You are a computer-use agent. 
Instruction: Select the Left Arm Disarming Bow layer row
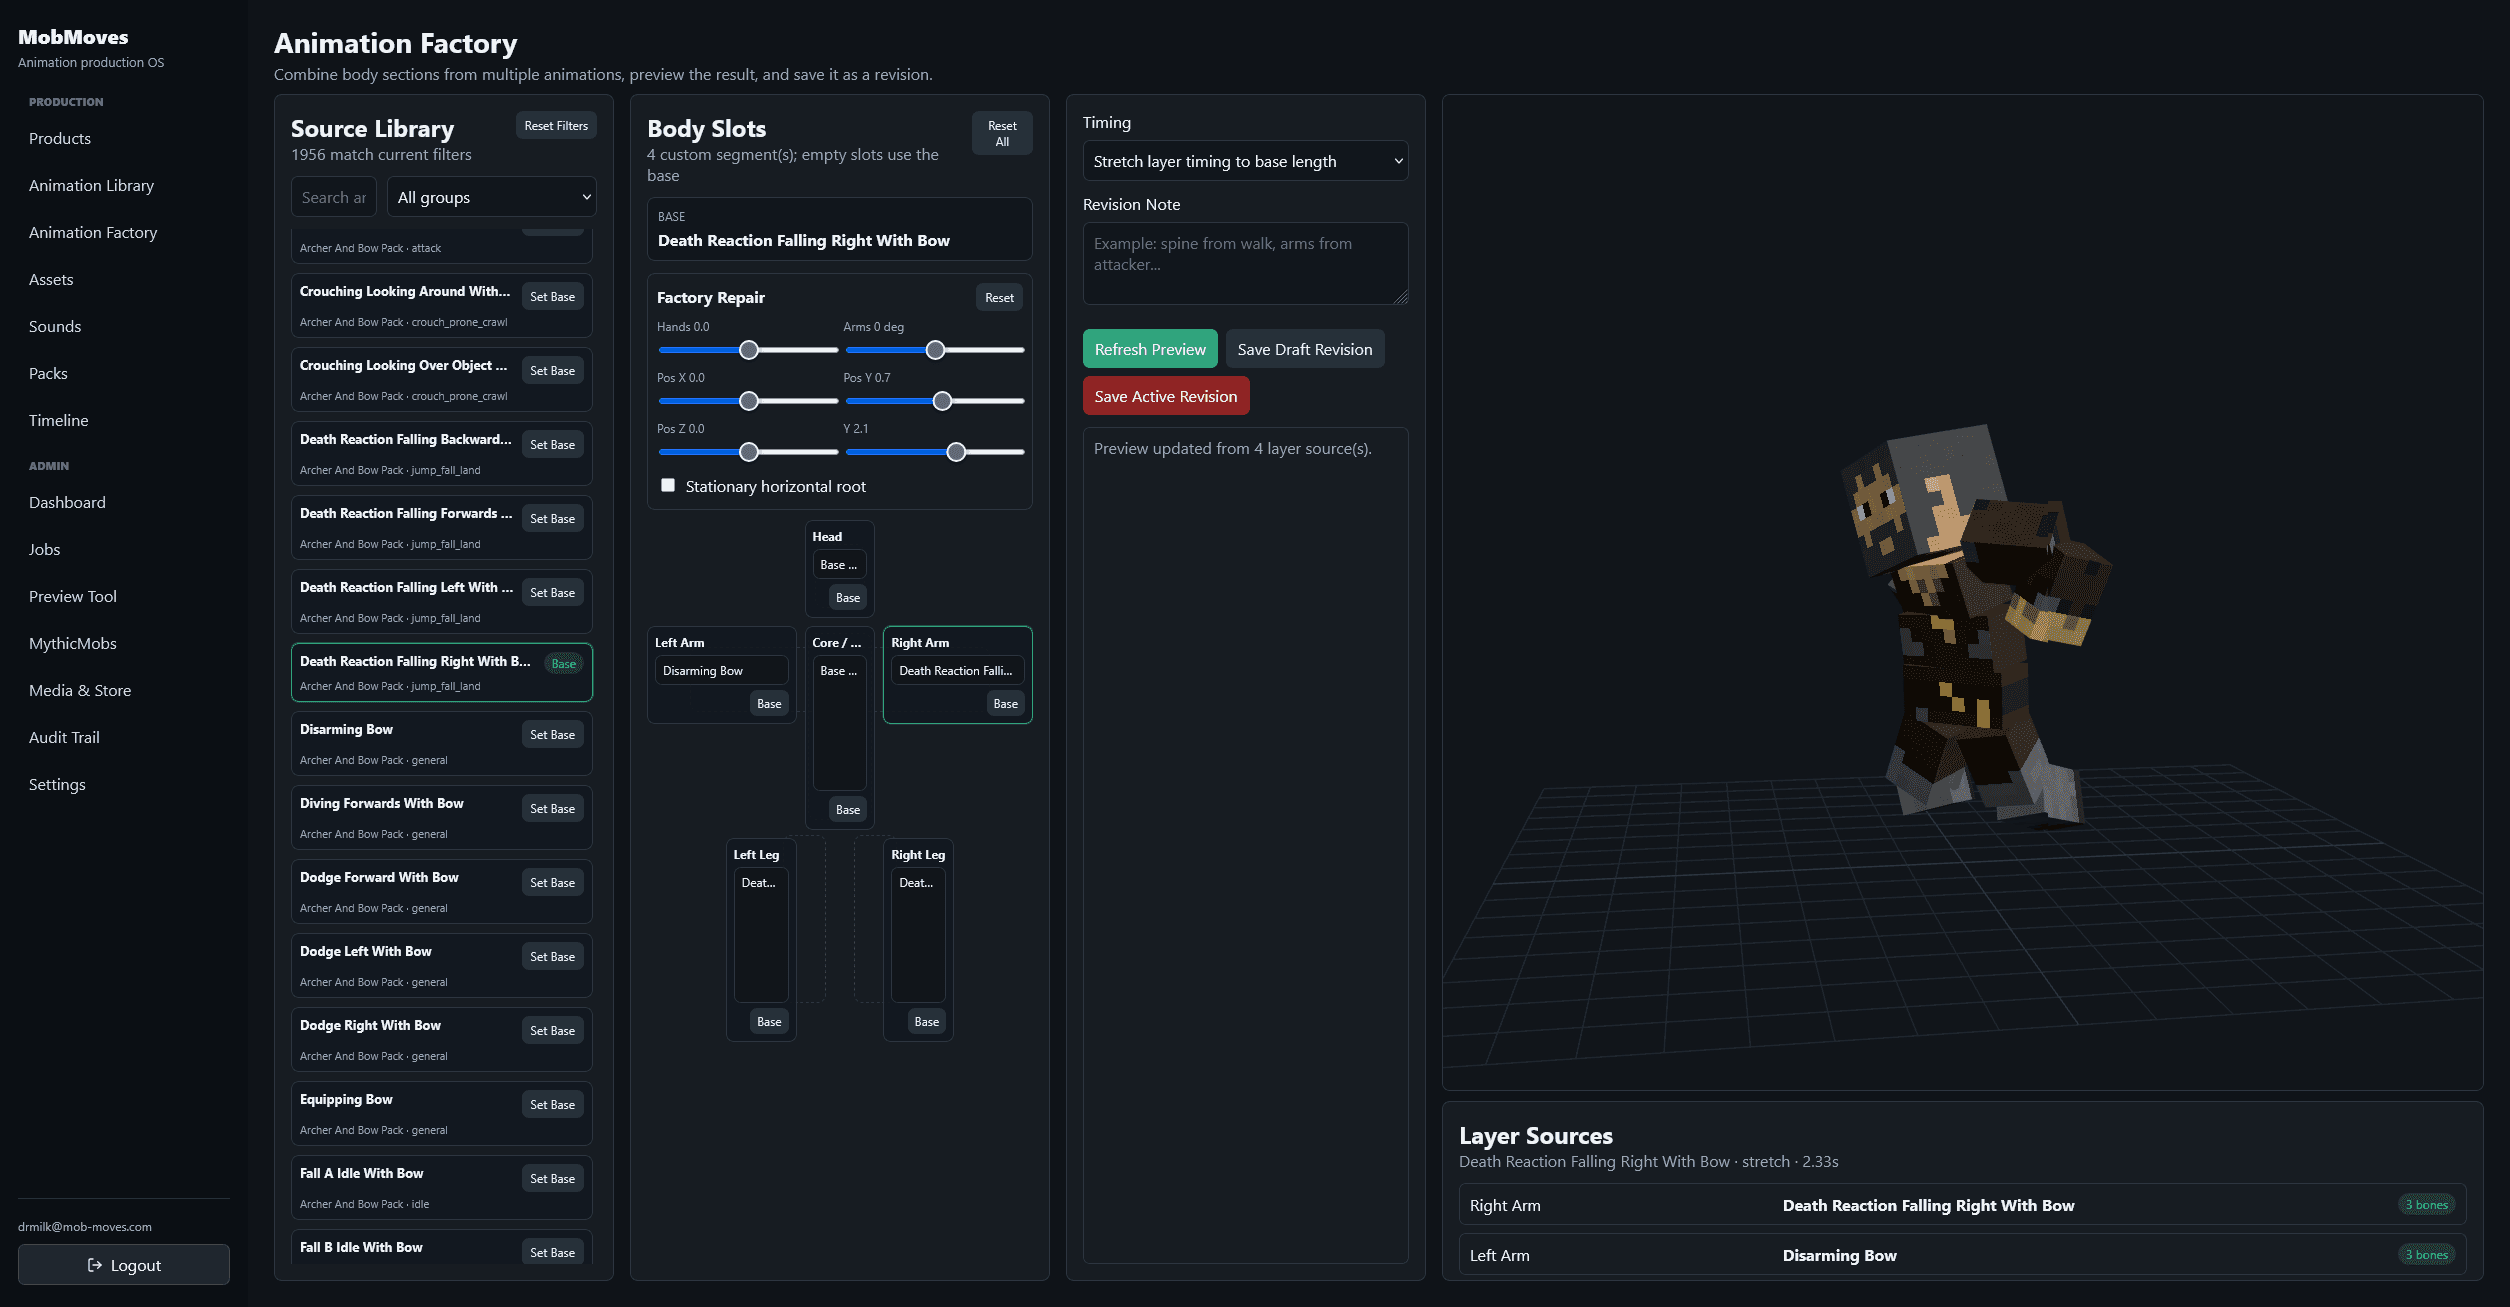pos(1962,1255)
